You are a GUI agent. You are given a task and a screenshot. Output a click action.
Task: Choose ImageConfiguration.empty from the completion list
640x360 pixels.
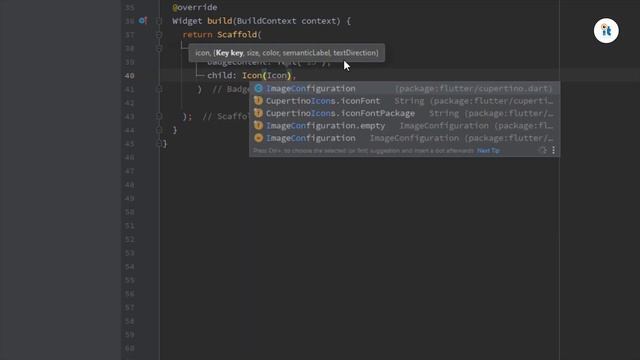[x=404, y=125]
